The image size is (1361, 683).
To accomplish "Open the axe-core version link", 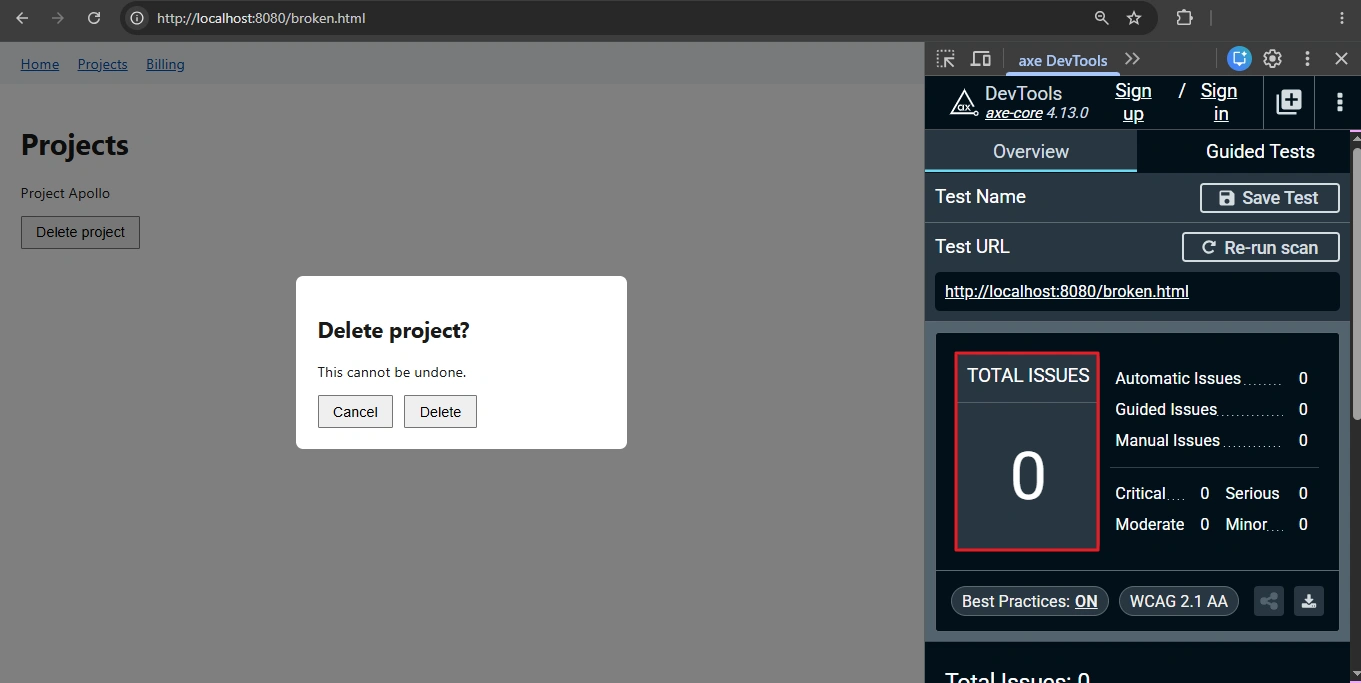I will [x=1014, y=113].
